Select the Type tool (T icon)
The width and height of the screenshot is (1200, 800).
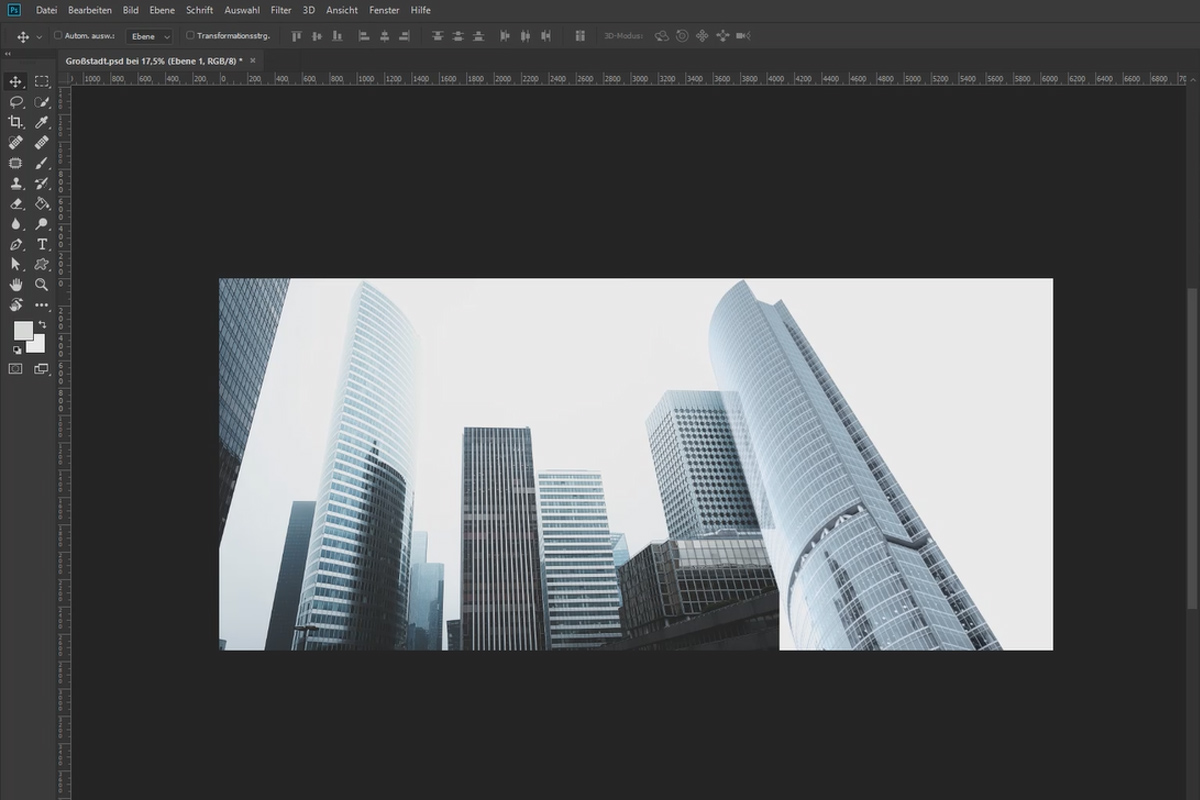pyautogui.click(x=42, y=244)
